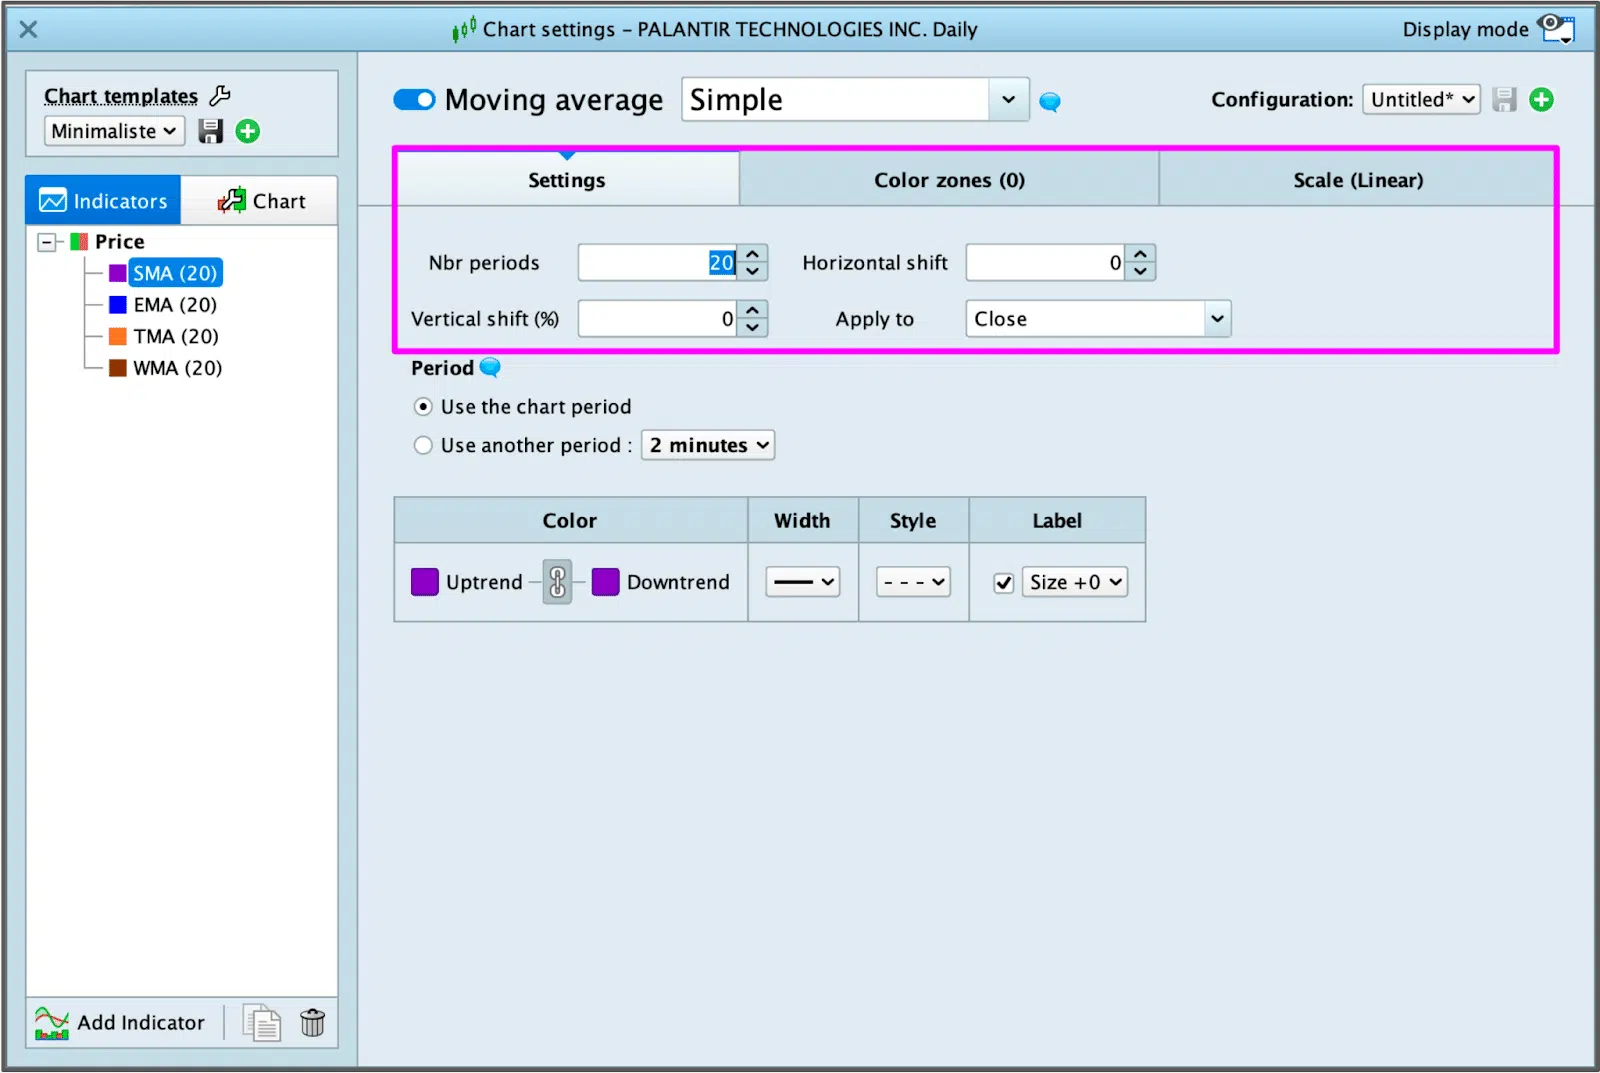Save the Minimaliste template via floppy disk icon
The width and height of the screenshot is (1600, 1073).
[210, 130]
